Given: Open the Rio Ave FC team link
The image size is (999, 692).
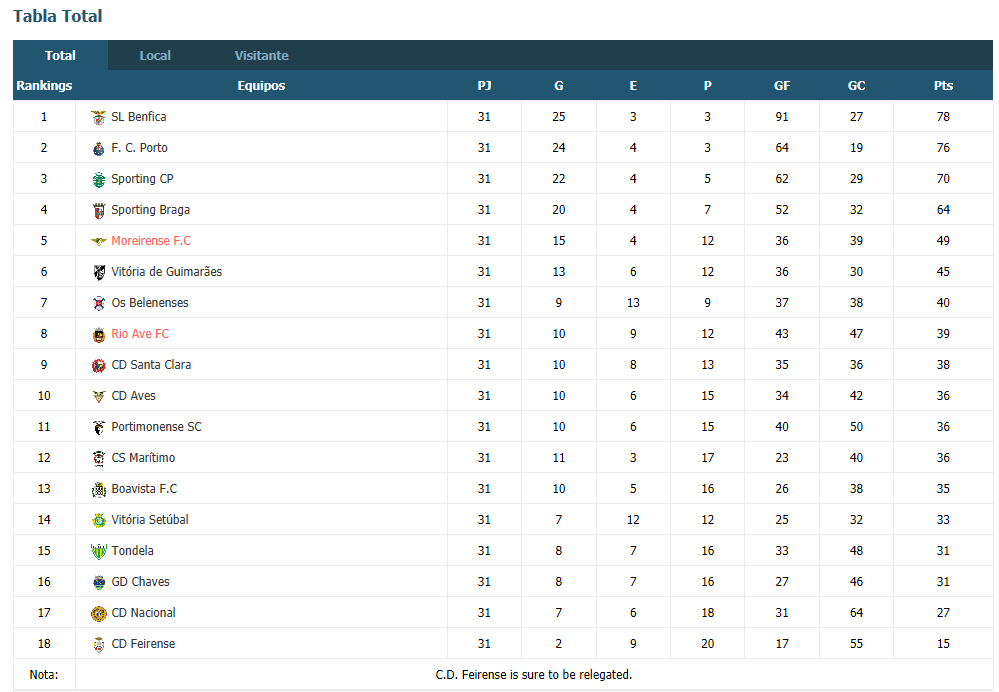Looking at the screenshot, I should pos(140,334).
